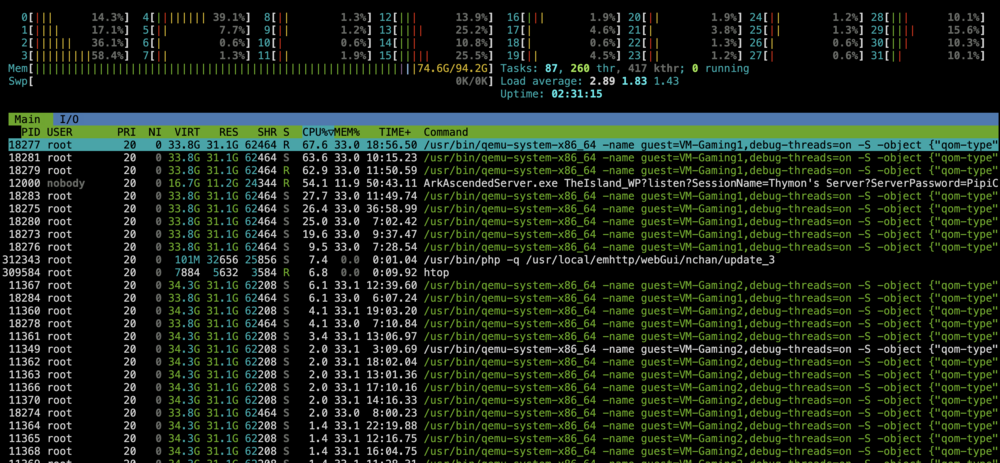1000x463 pixels.
Task: Select VM-Gaming2 process with PID 11367
Action: pyautogui.click(x=504, y=285)
